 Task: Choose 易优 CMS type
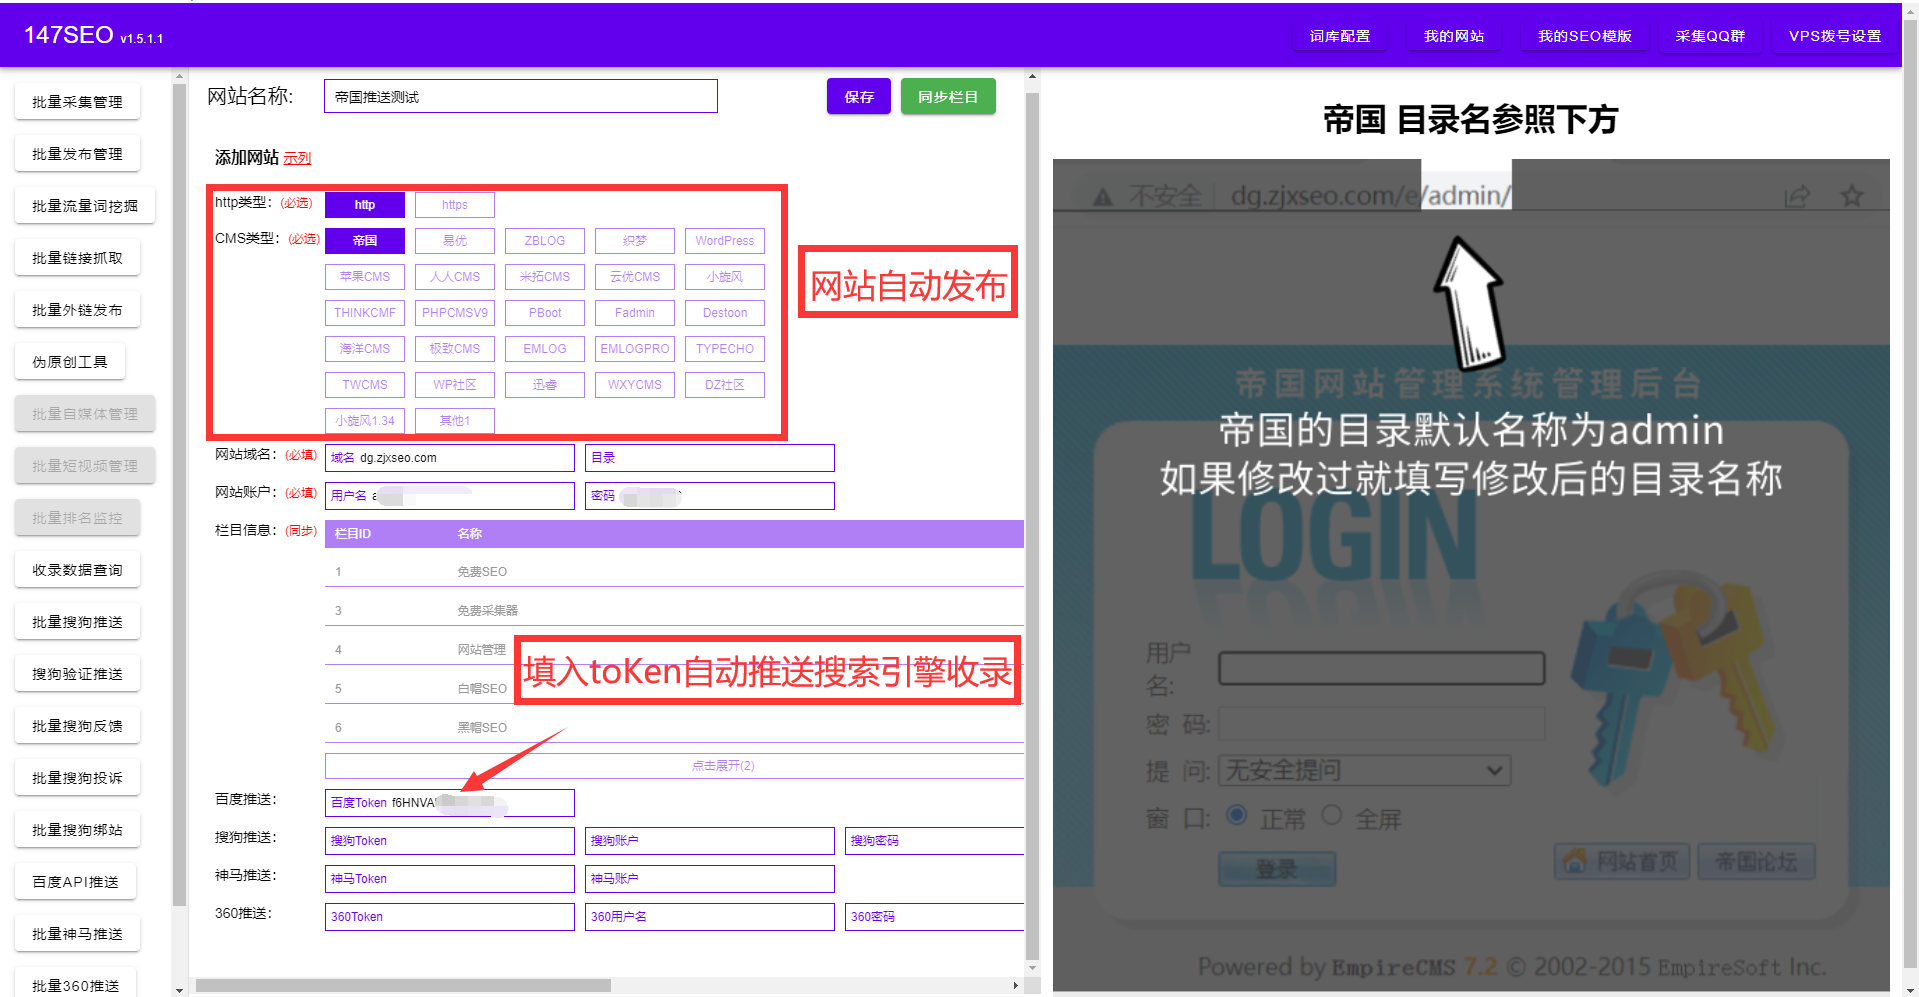455,241
